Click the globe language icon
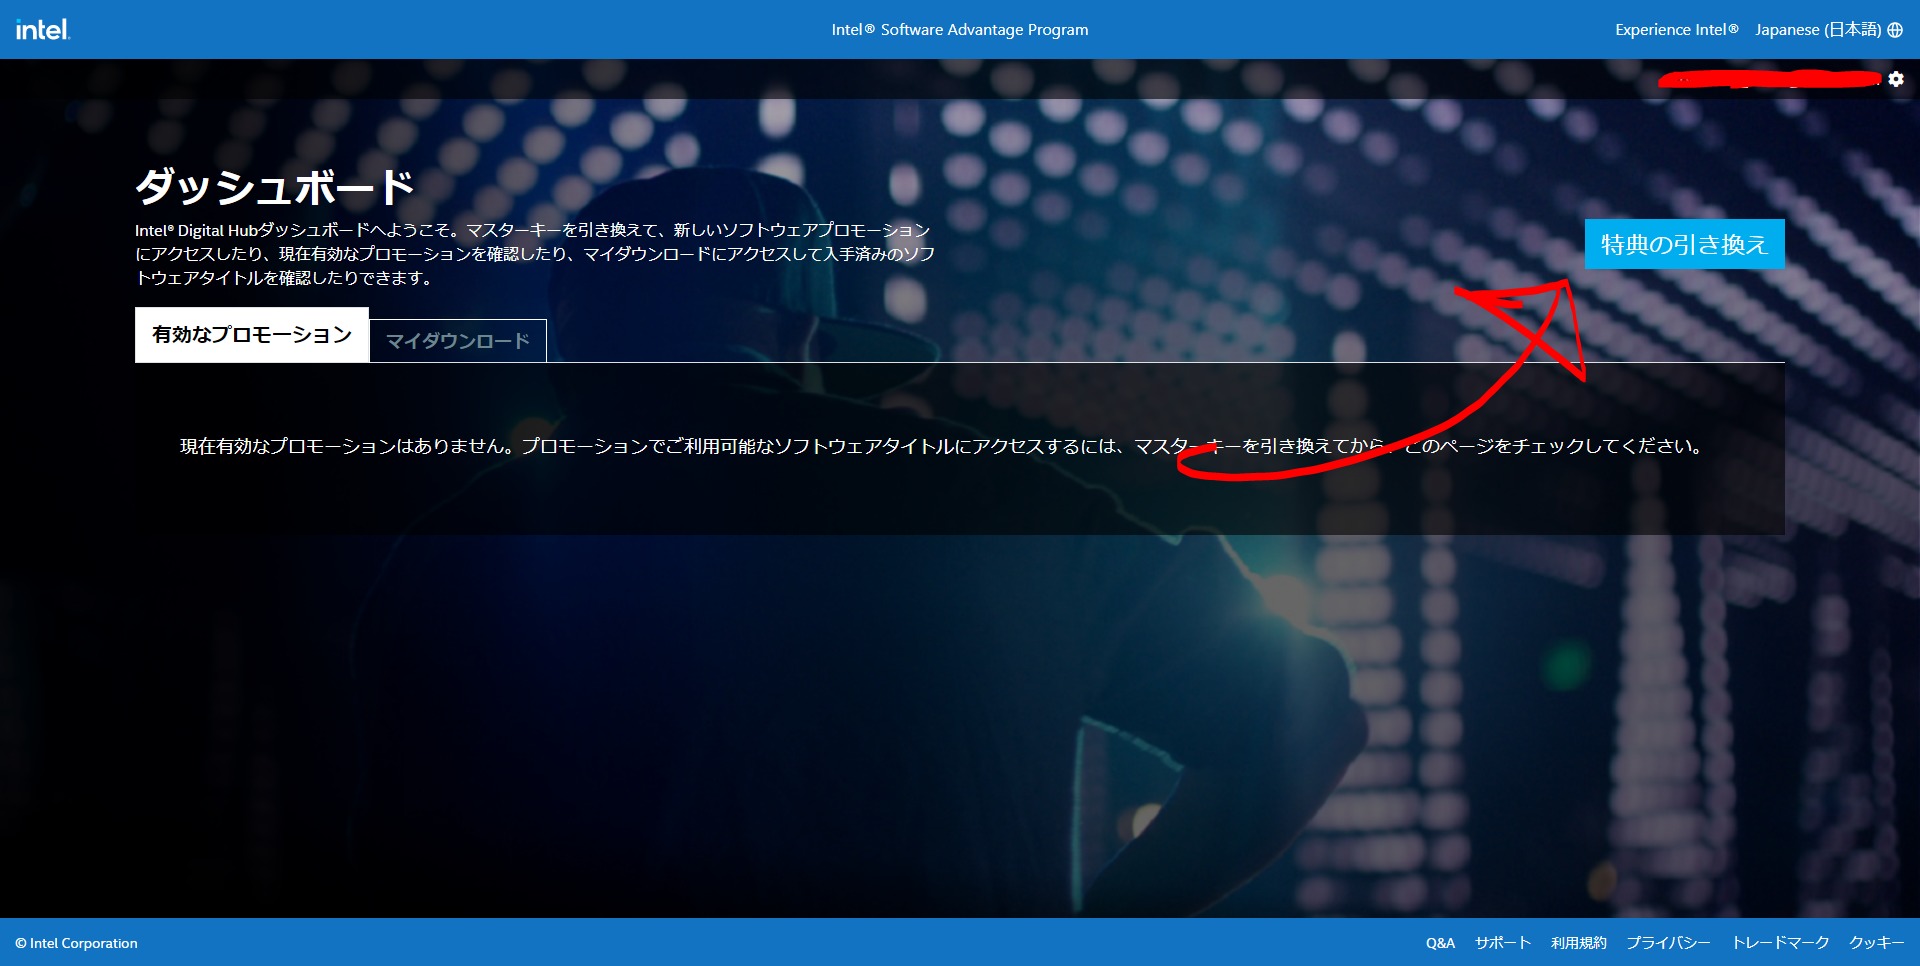The width and height of the screenshot is (1920, 966). tap(1895, 30)
